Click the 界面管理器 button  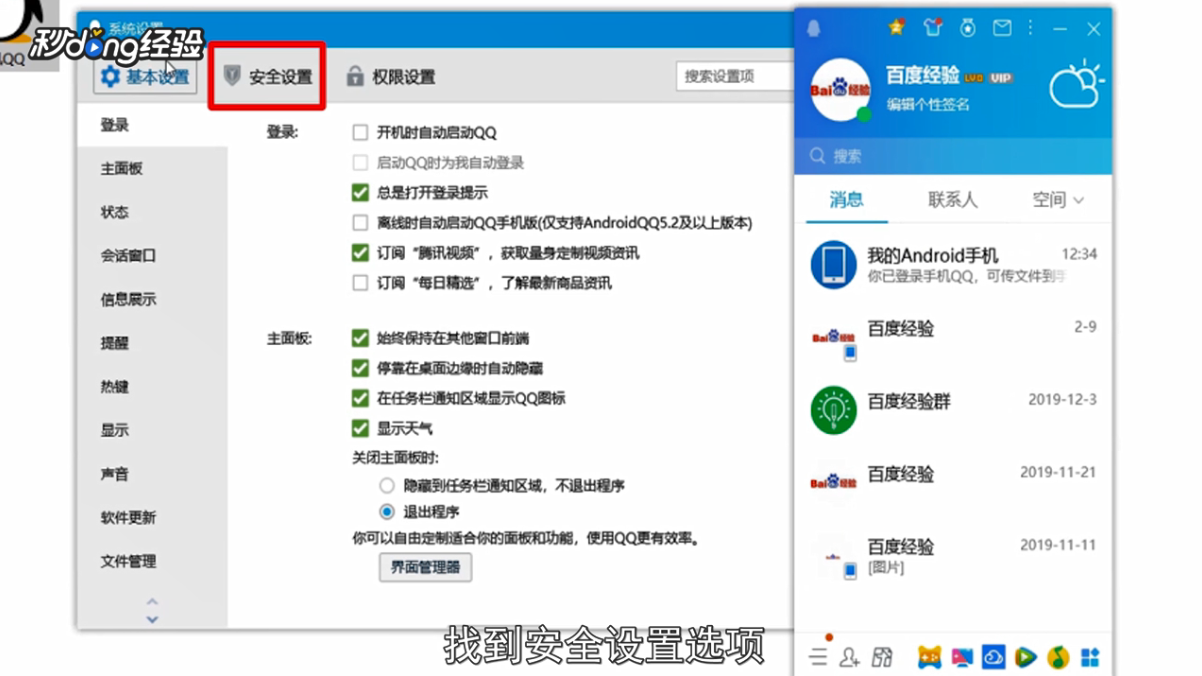(425, 567)
